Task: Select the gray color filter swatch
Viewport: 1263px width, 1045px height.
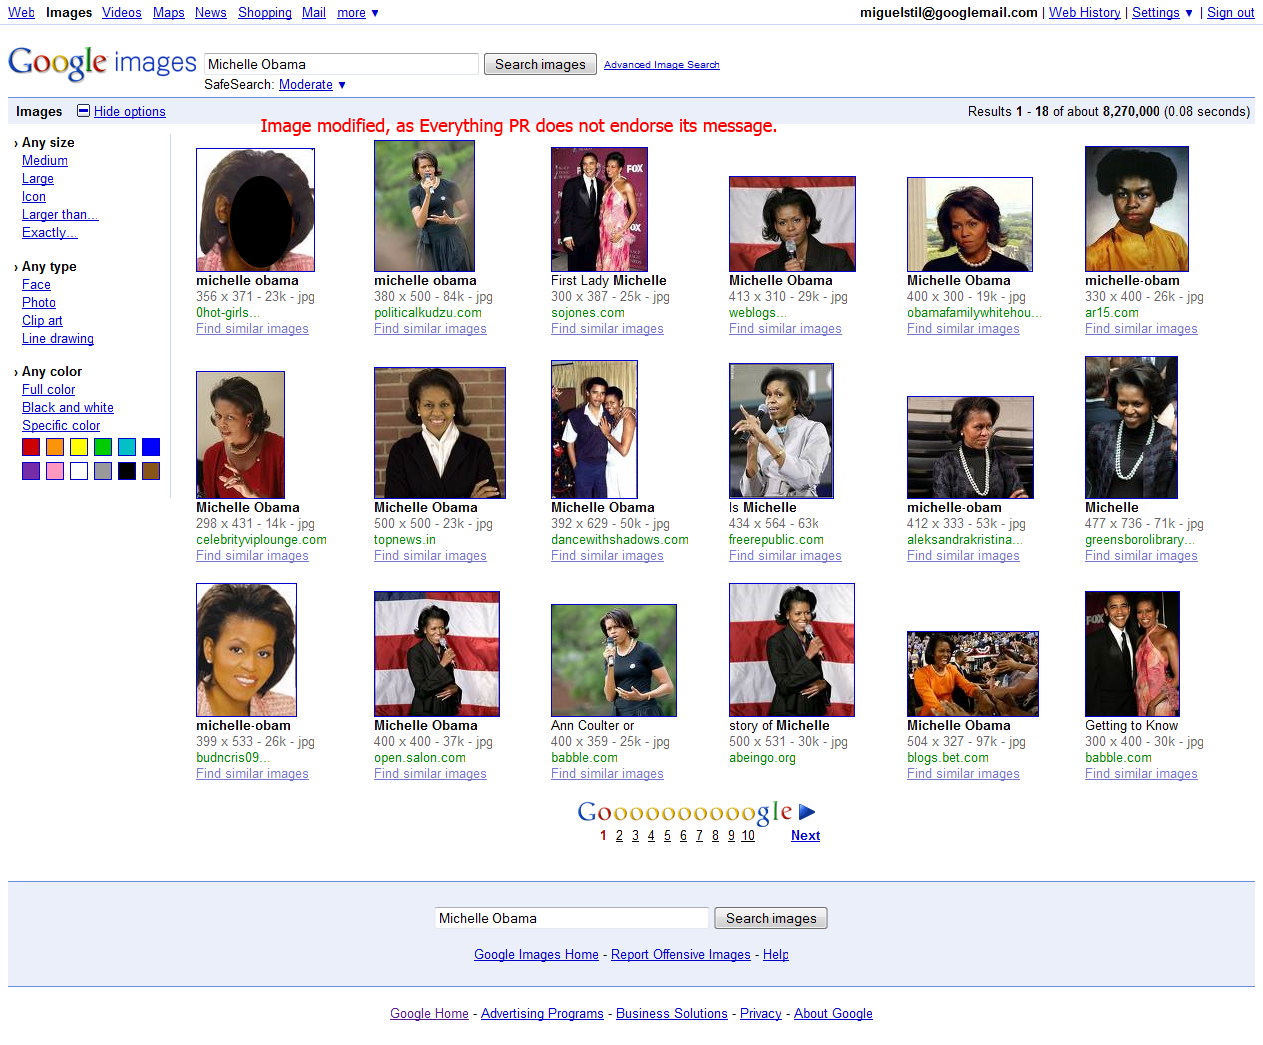Action: pyautogui.click(x=103, y=471)
